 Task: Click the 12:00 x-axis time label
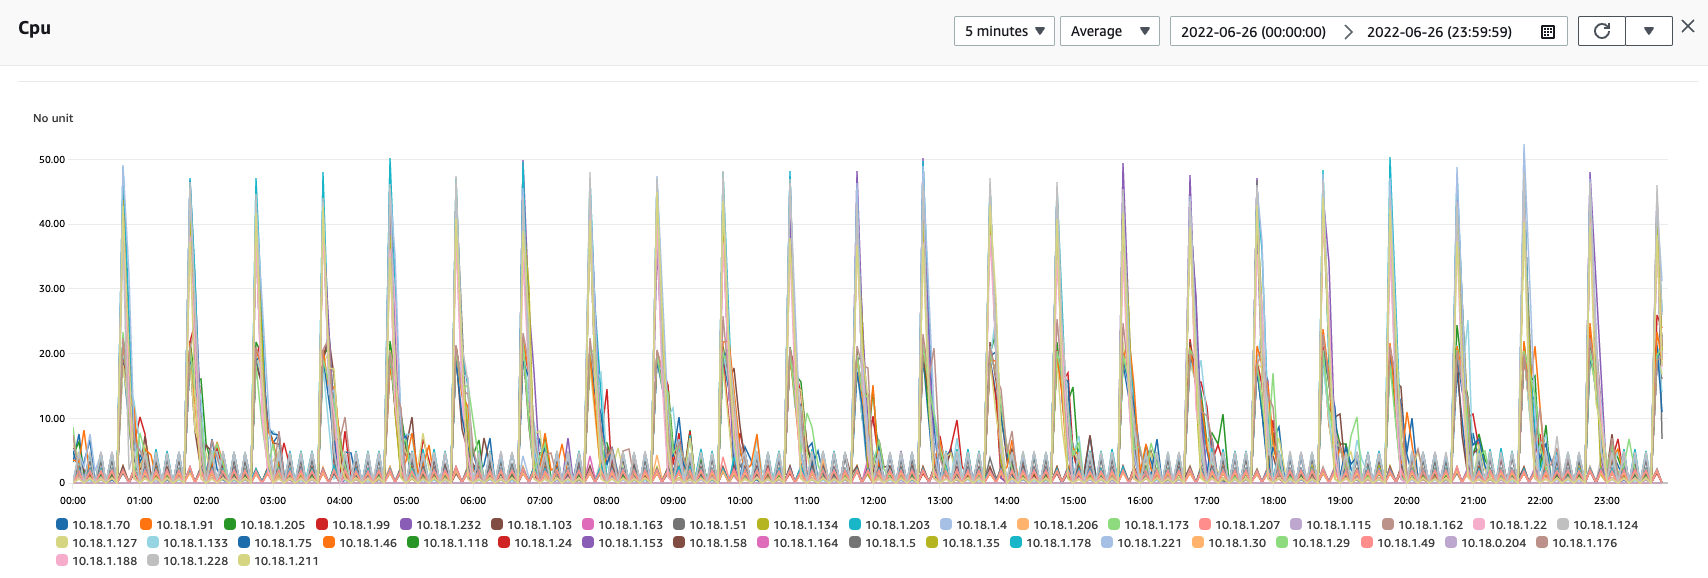[x=873, y=500]
